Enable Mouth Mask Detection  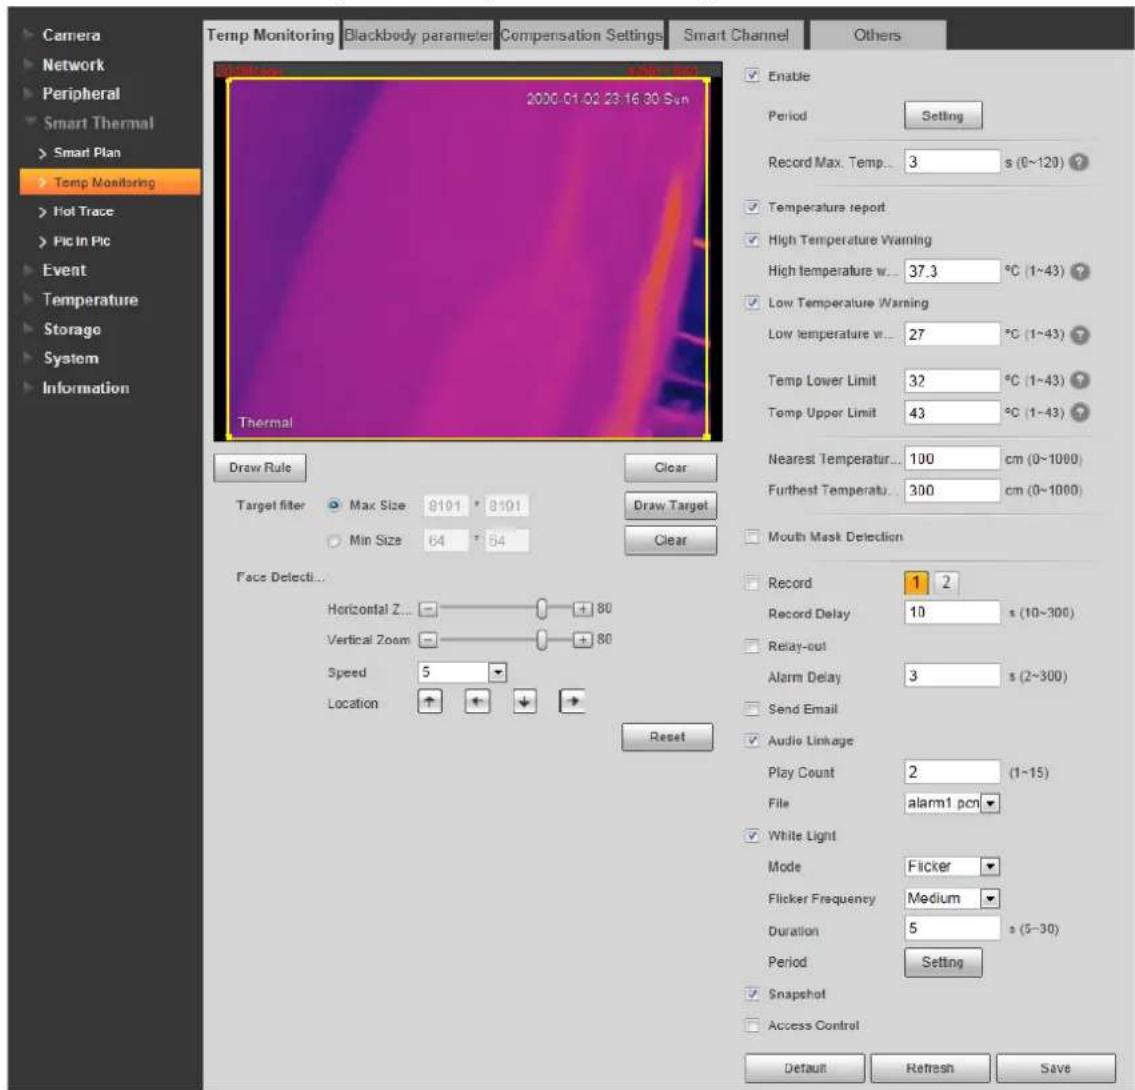point(752,536)
